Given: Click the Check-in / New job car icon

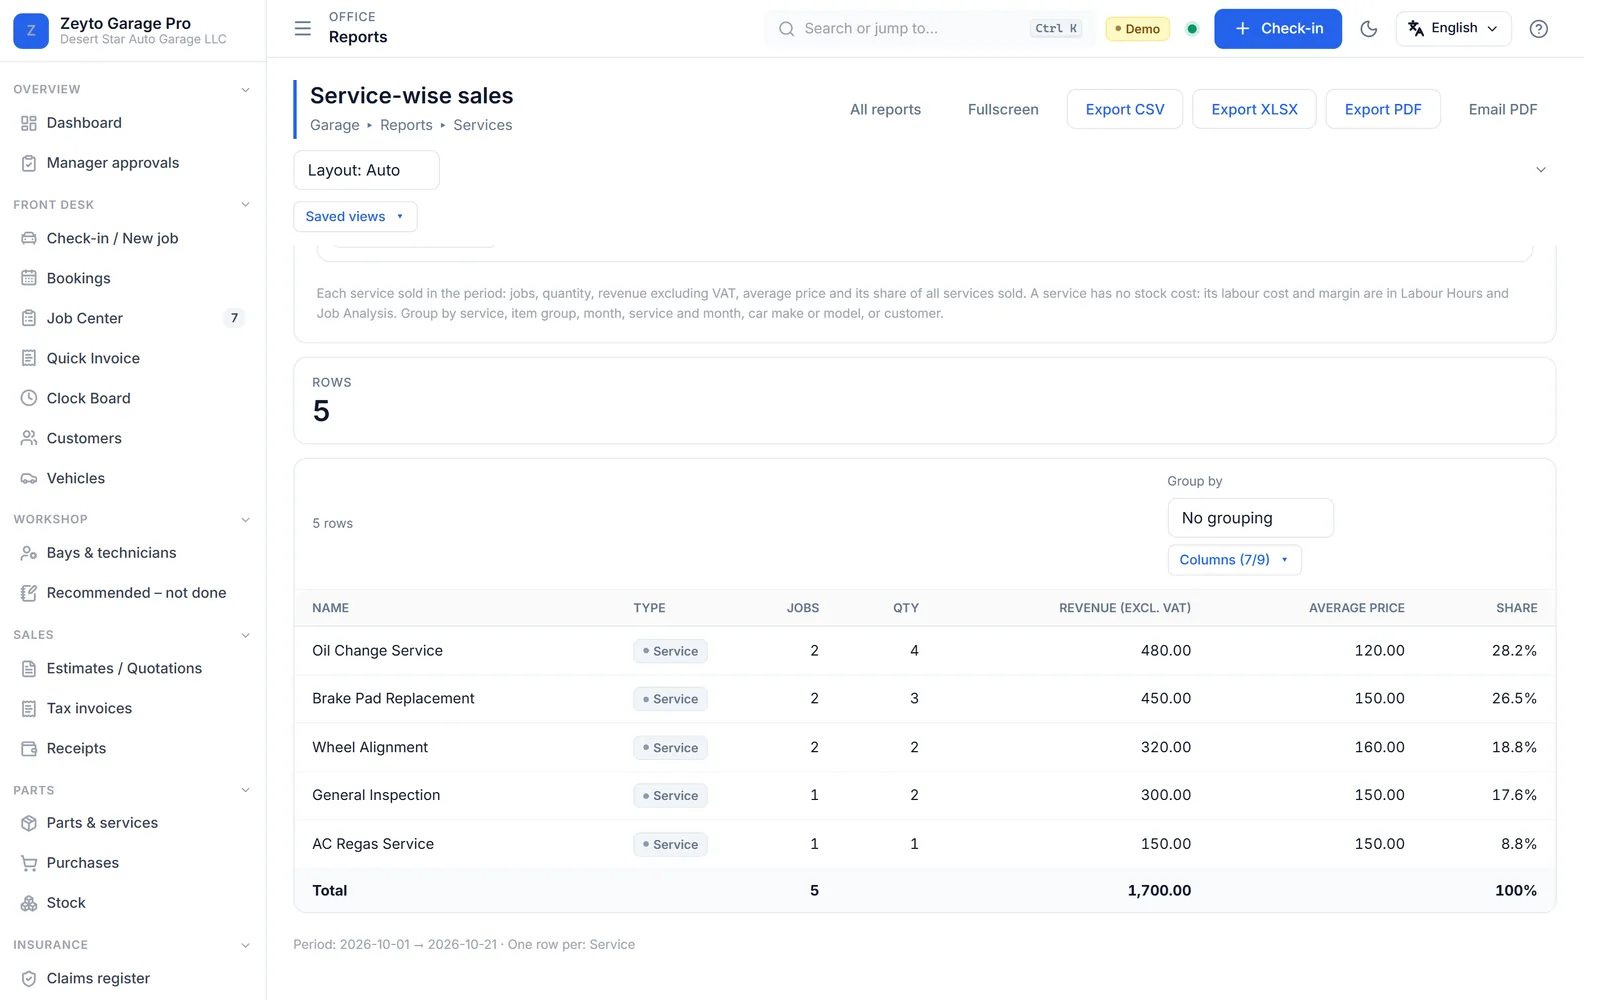Looking at the screenshot, I should [x=29, y=238].
